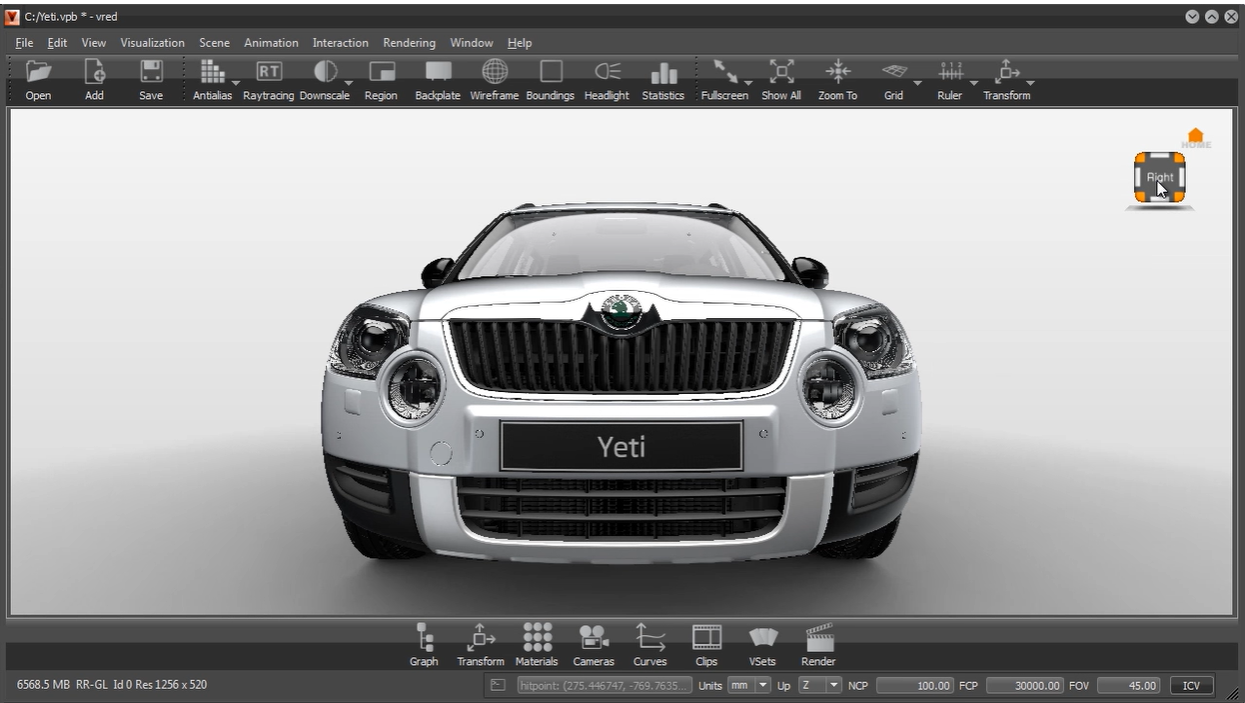Open the VSets panel icon
1245x703 pixels.
pyautogui.click(x=762, y=637)
